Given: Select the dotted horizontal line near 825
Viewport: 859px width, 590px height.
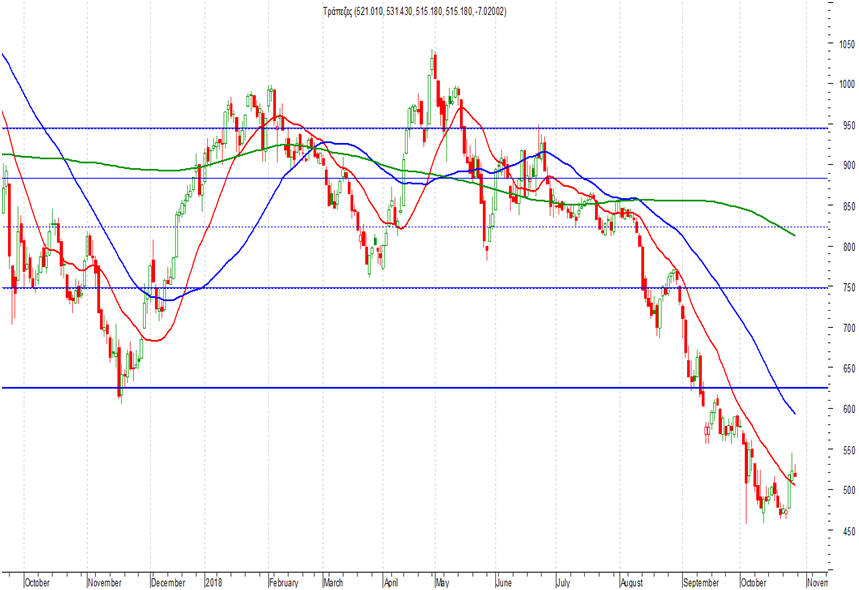Looking at the screenshot, I should pyautogui.click(x=414, y=227).
